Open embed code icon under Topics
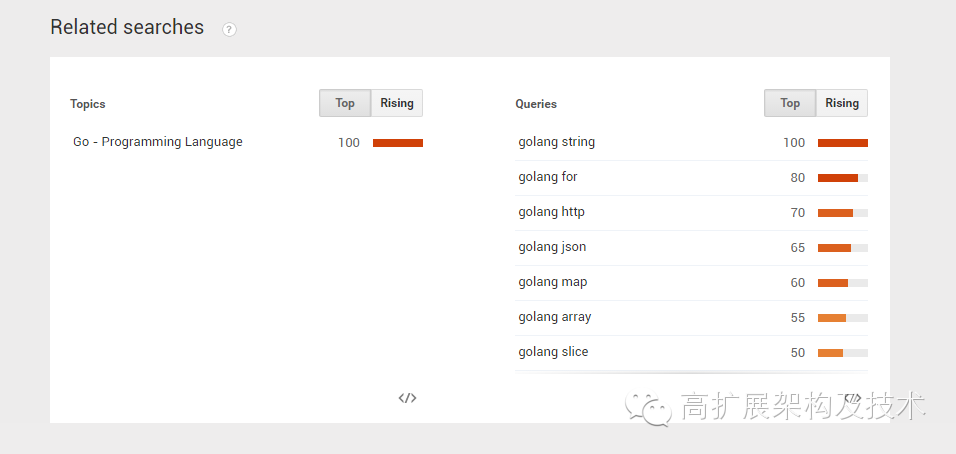This screenshot has height=454, width=956. coord(407,398)
